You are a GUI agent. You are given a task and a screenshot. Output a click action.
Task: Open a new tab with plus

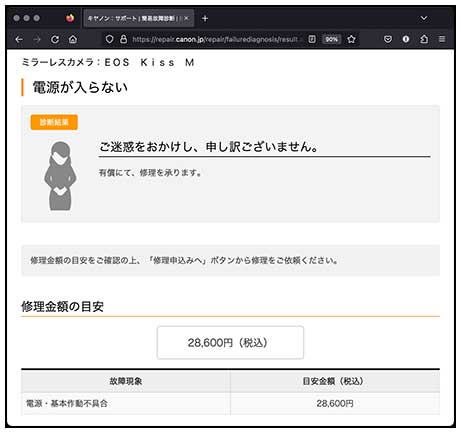(205, 18)
